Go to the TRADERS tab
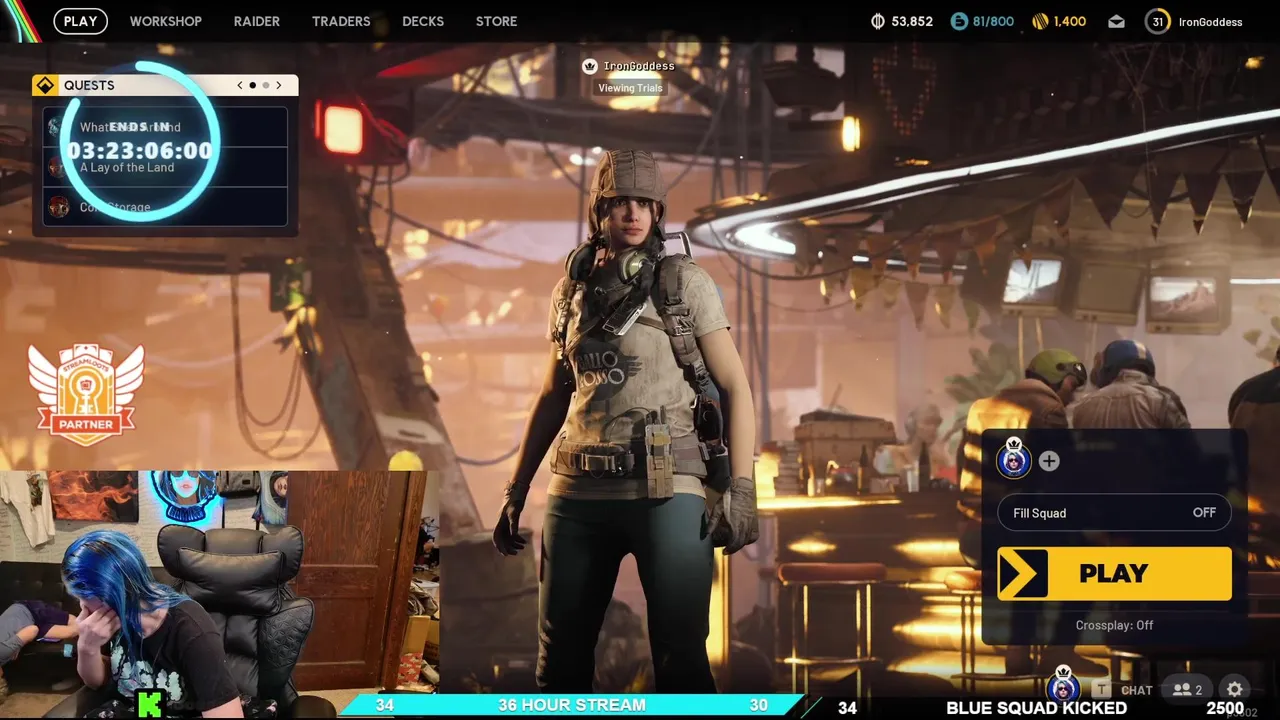The width and height of the screenshot is (1280, 720). pos(341,21)
